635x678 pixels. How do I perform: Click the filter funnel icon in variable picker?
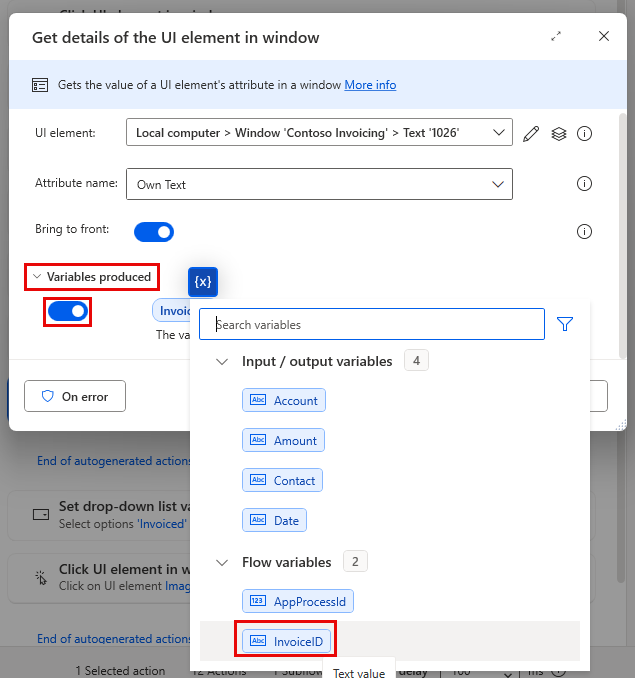tap(565, 324)
